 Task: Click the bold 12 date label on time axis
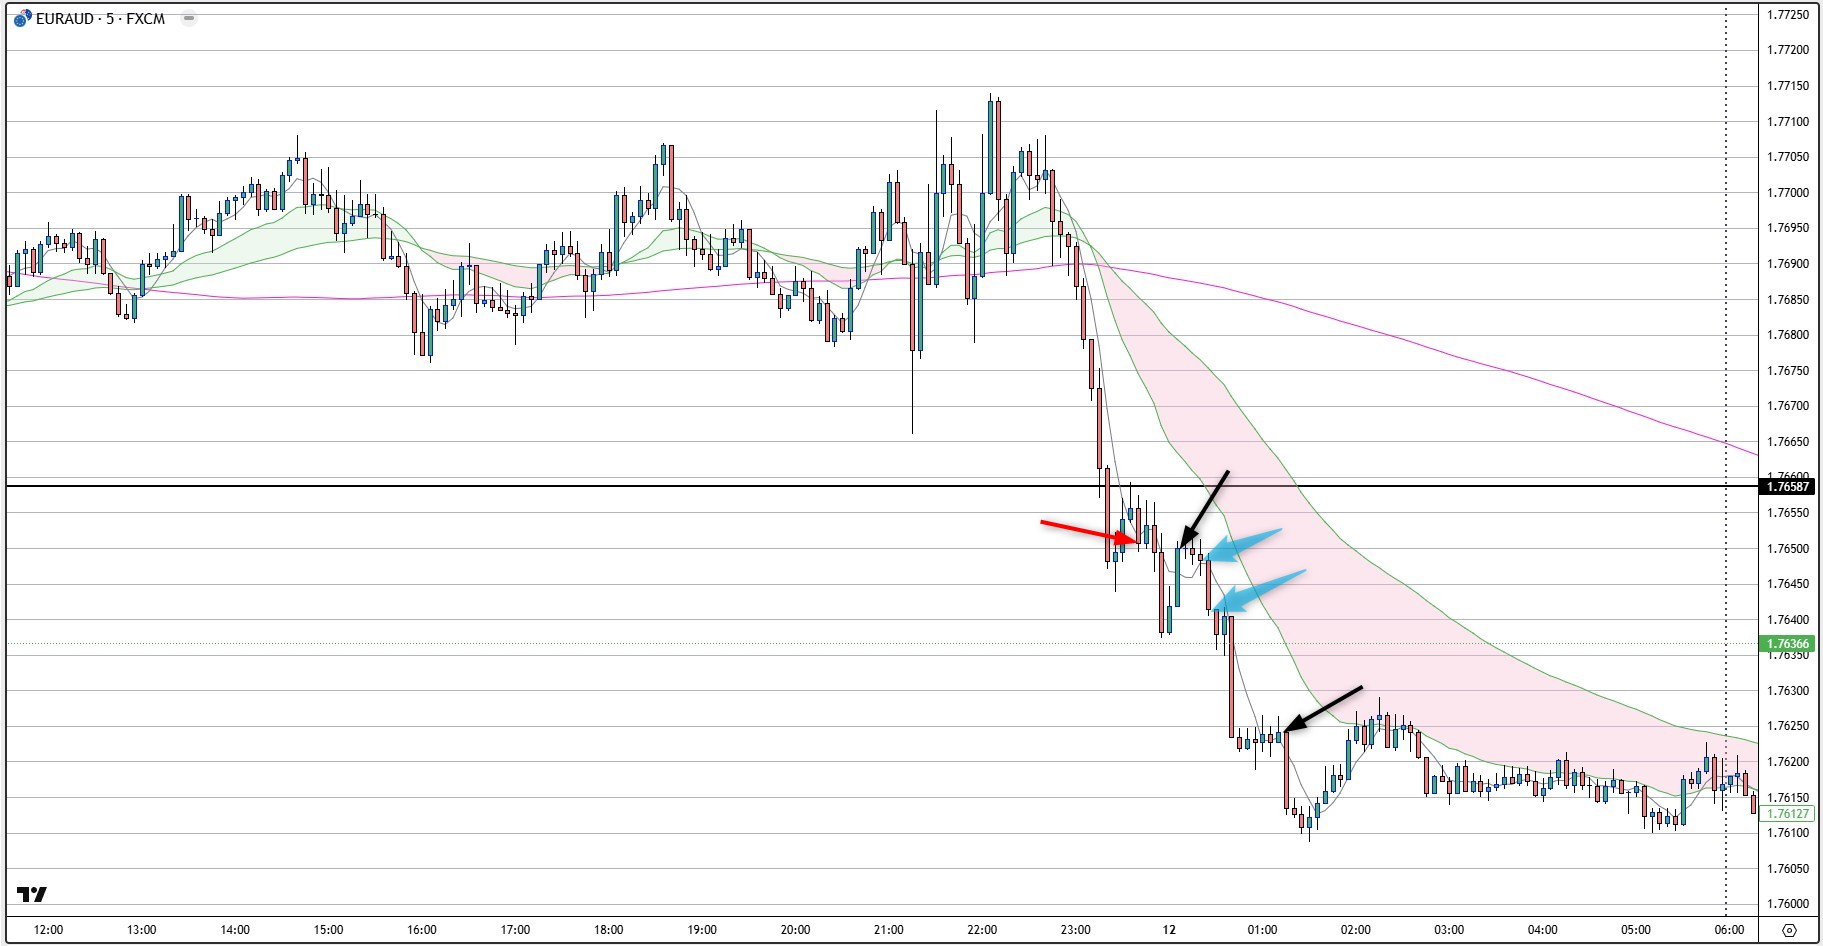pos(1169,930)
